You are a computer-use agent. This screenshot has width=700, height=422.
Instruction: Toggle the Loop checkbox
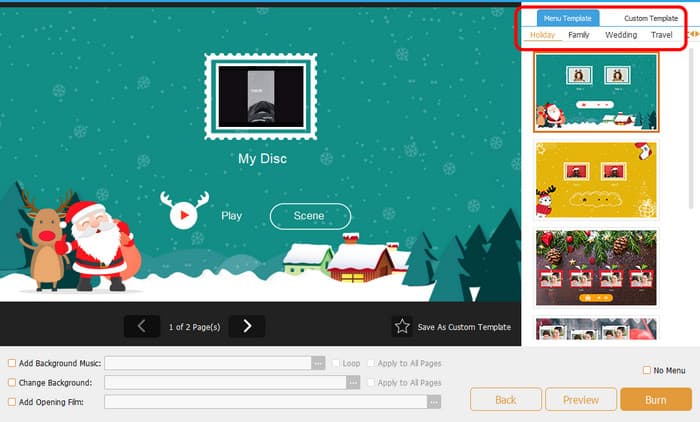point(336,363)
